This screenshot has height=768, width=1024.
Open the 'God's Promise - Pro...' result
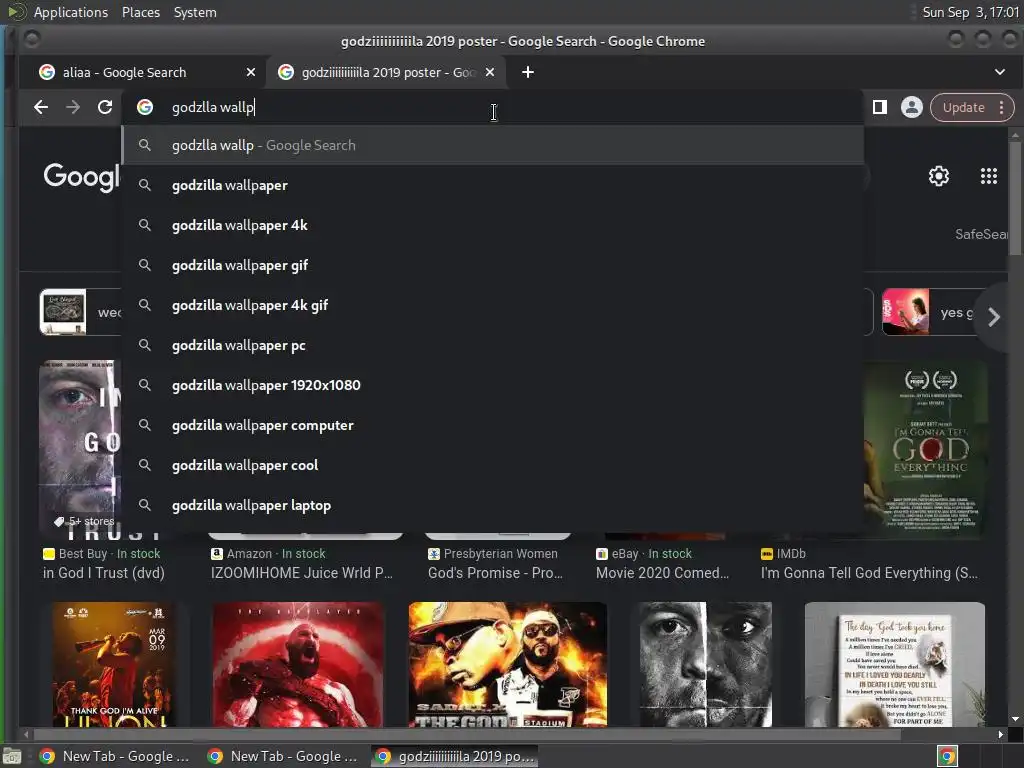click(x=495, y=573)
